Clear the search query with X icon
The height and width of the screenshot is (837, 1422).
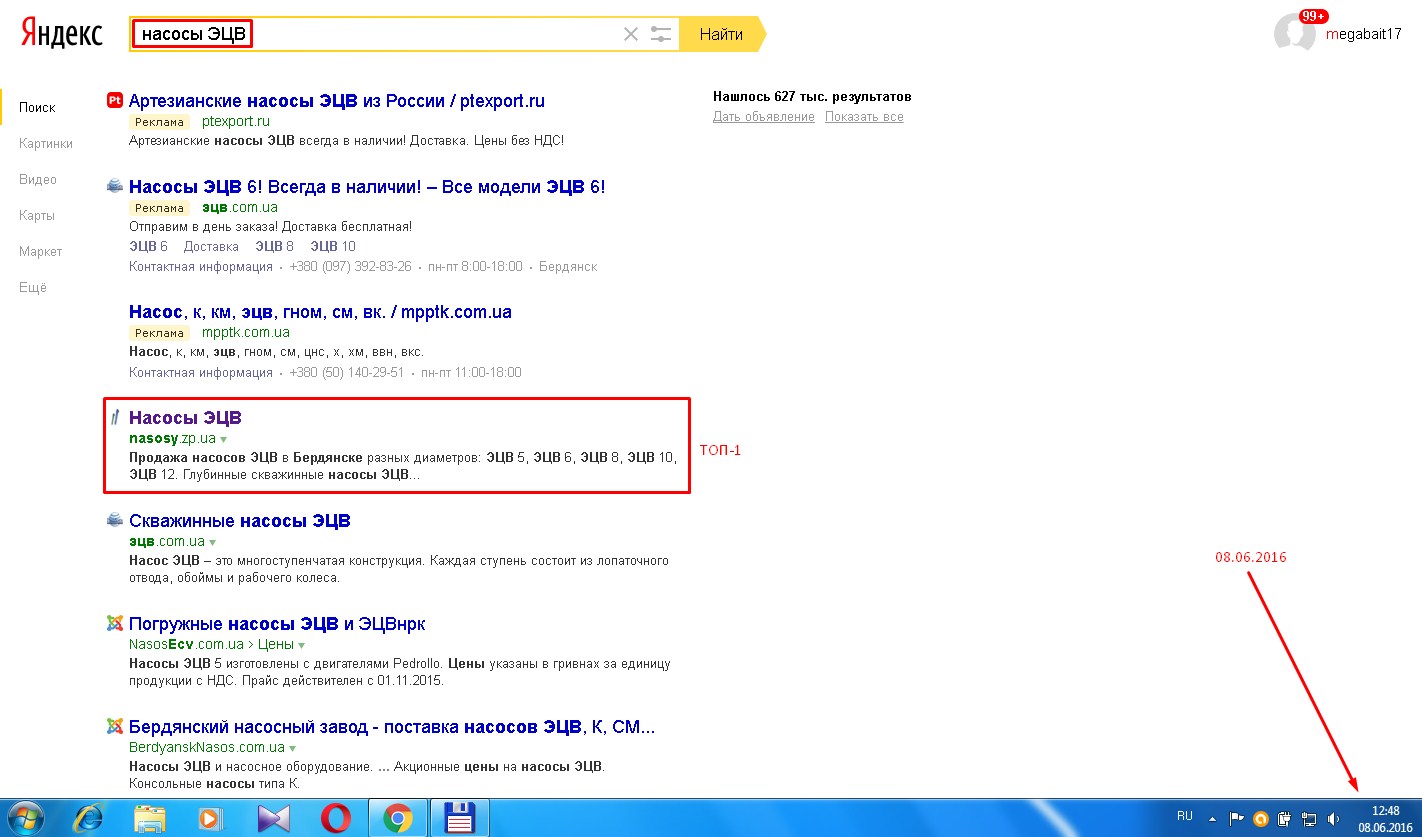pos(630,34)
